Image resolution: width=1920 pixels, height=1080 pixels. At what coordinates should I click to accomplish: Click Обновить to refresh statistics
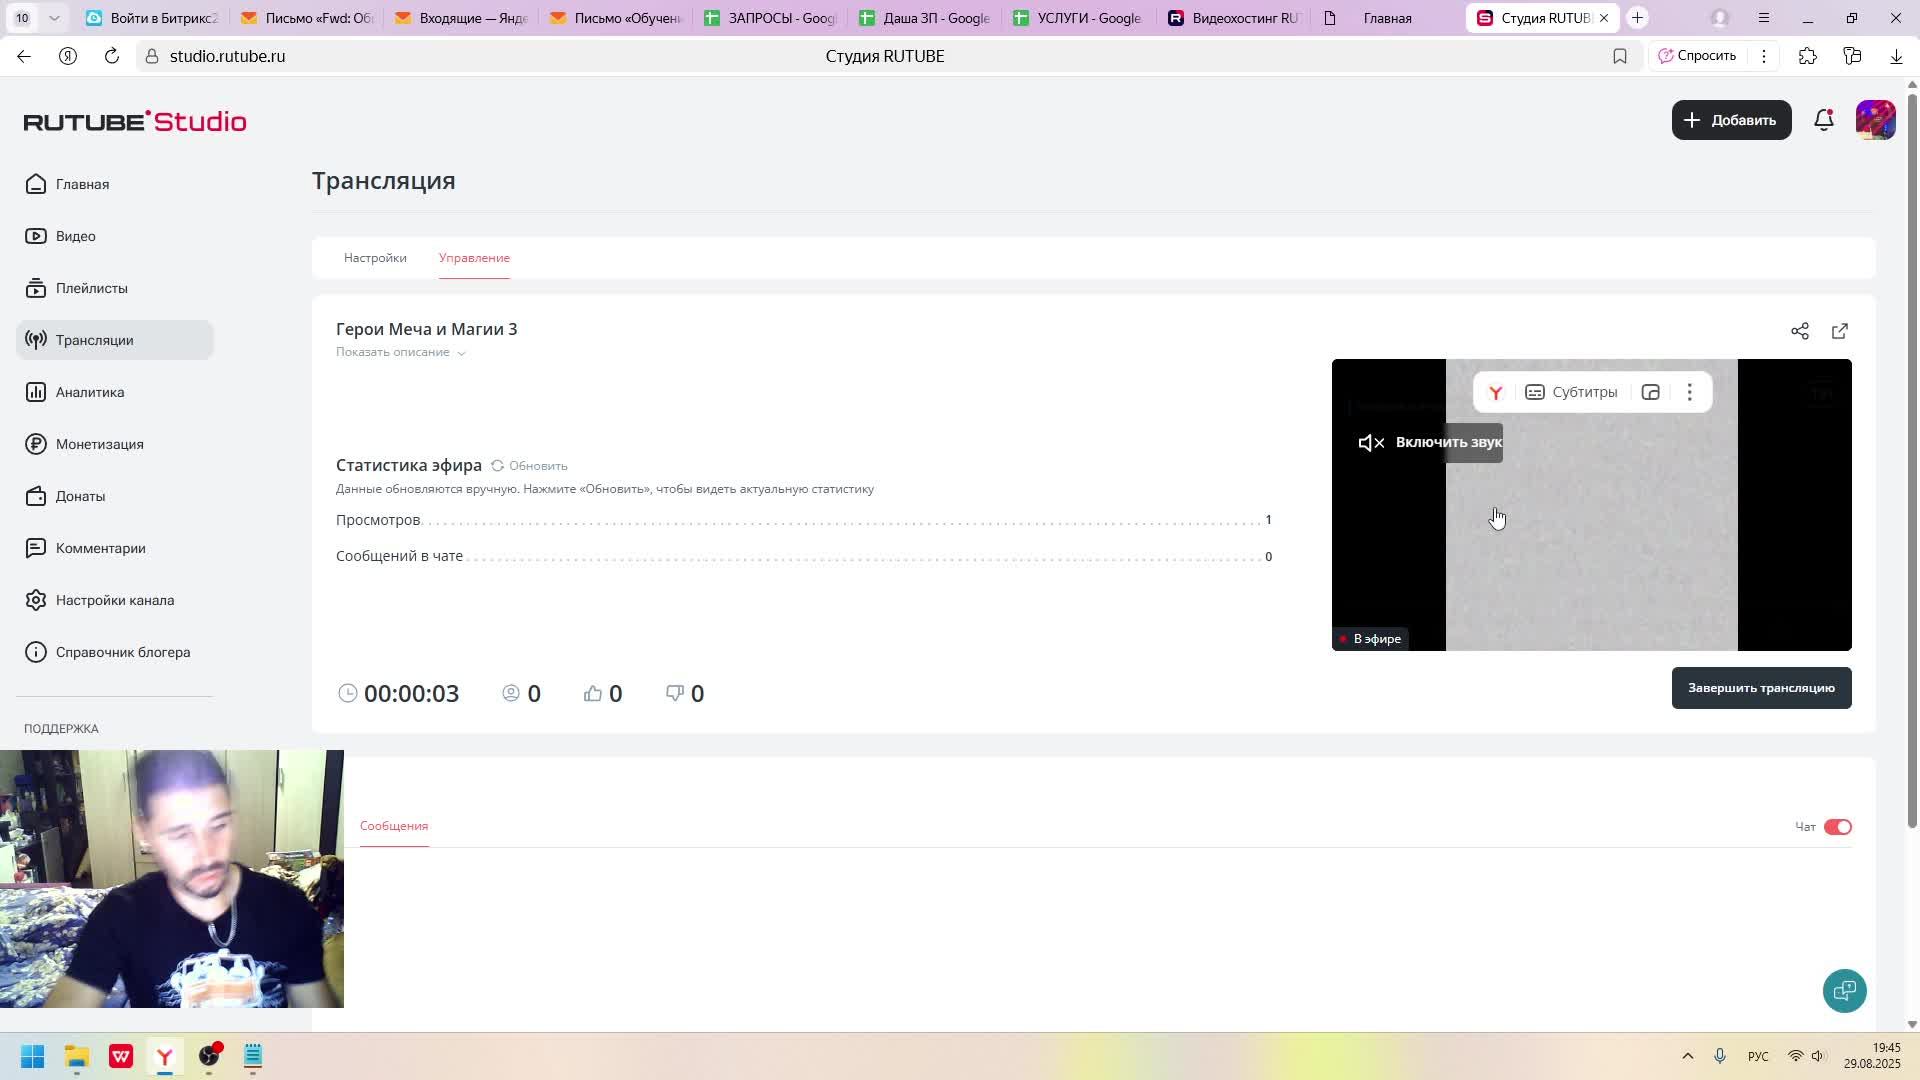pos(529,466)
